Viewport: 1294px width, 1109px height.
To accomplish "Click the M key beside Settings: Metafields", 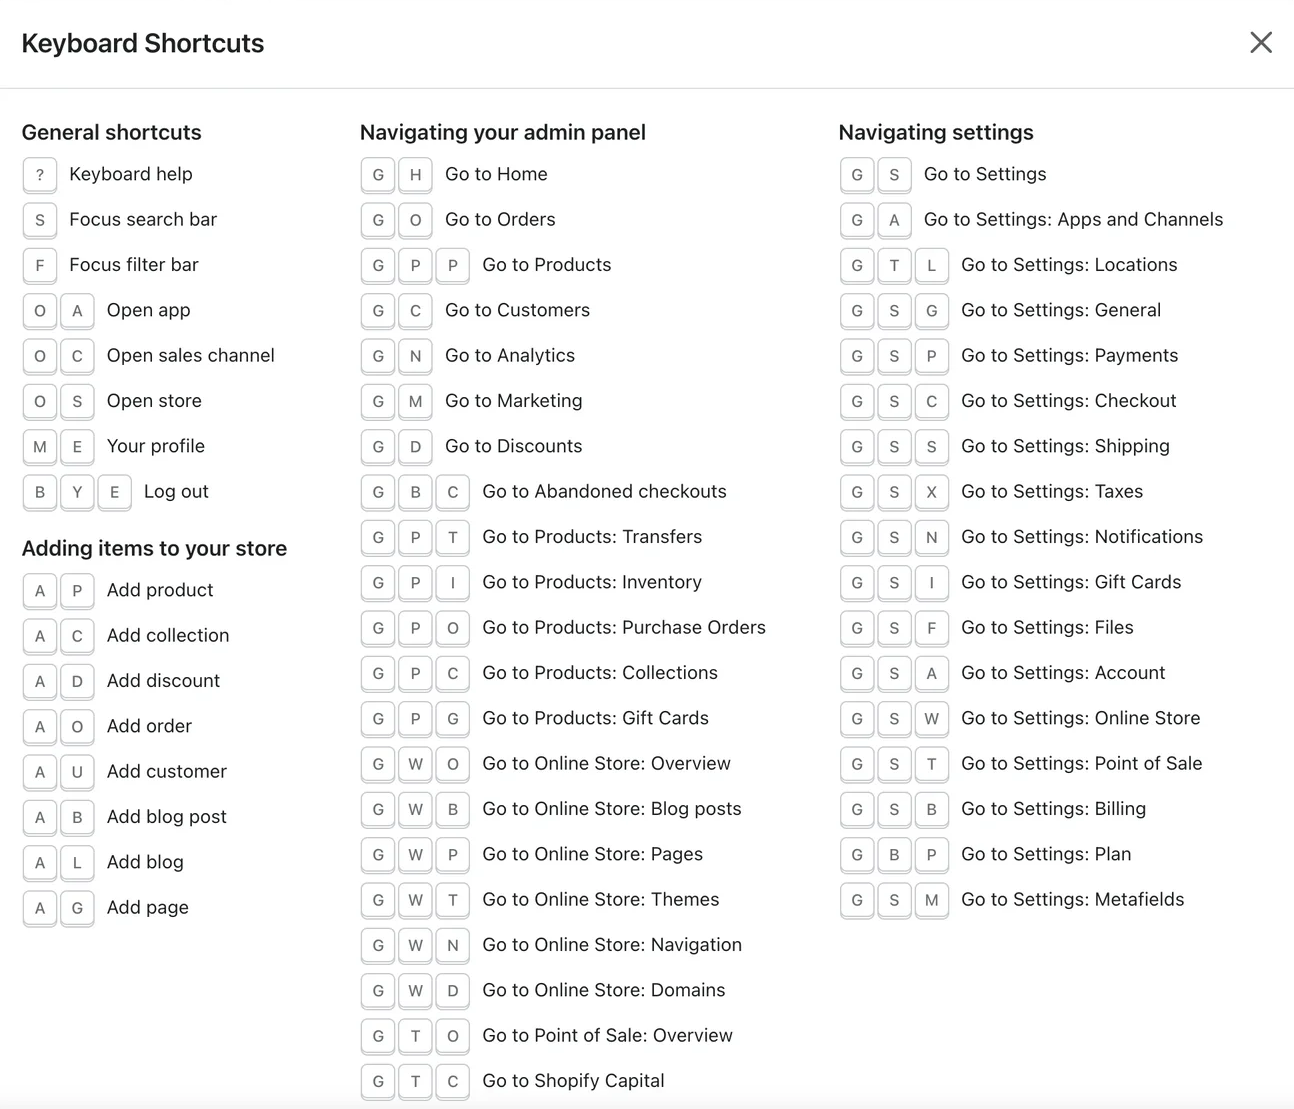I will click(931, 900).
